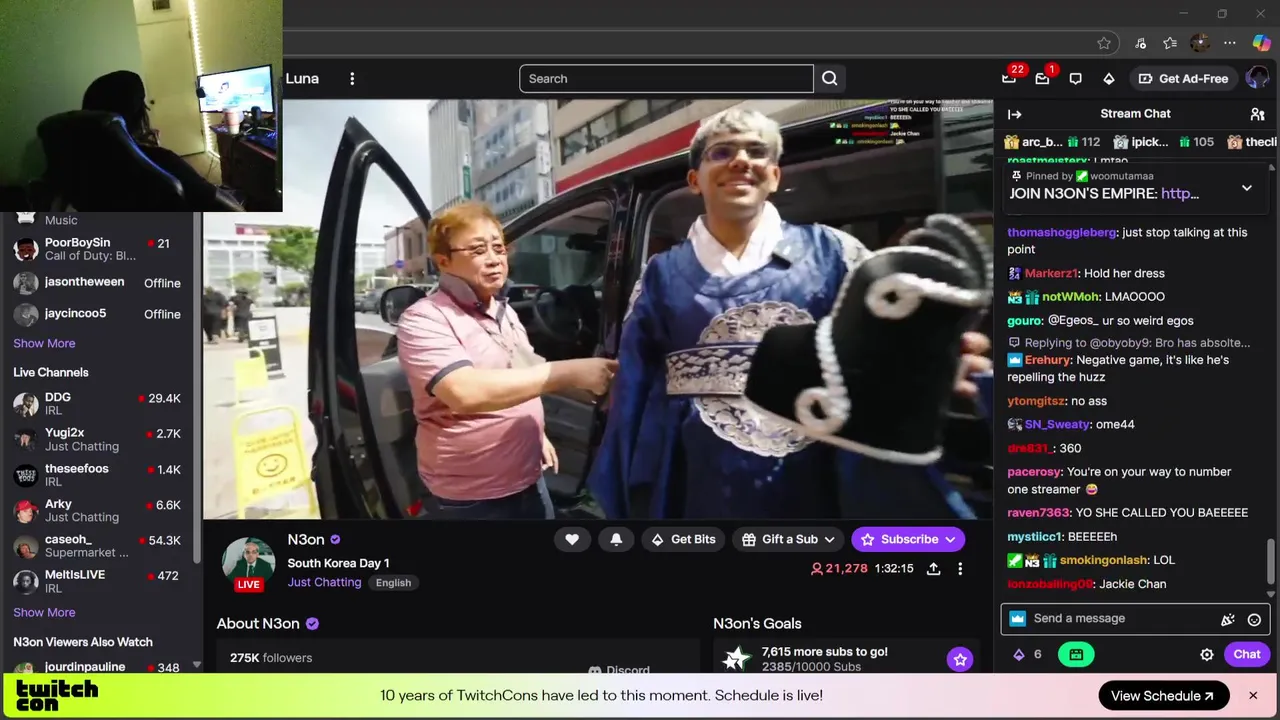Open jasontheween offline channel
Screen dimensions: 1280x720
click(x=98, y=283)
